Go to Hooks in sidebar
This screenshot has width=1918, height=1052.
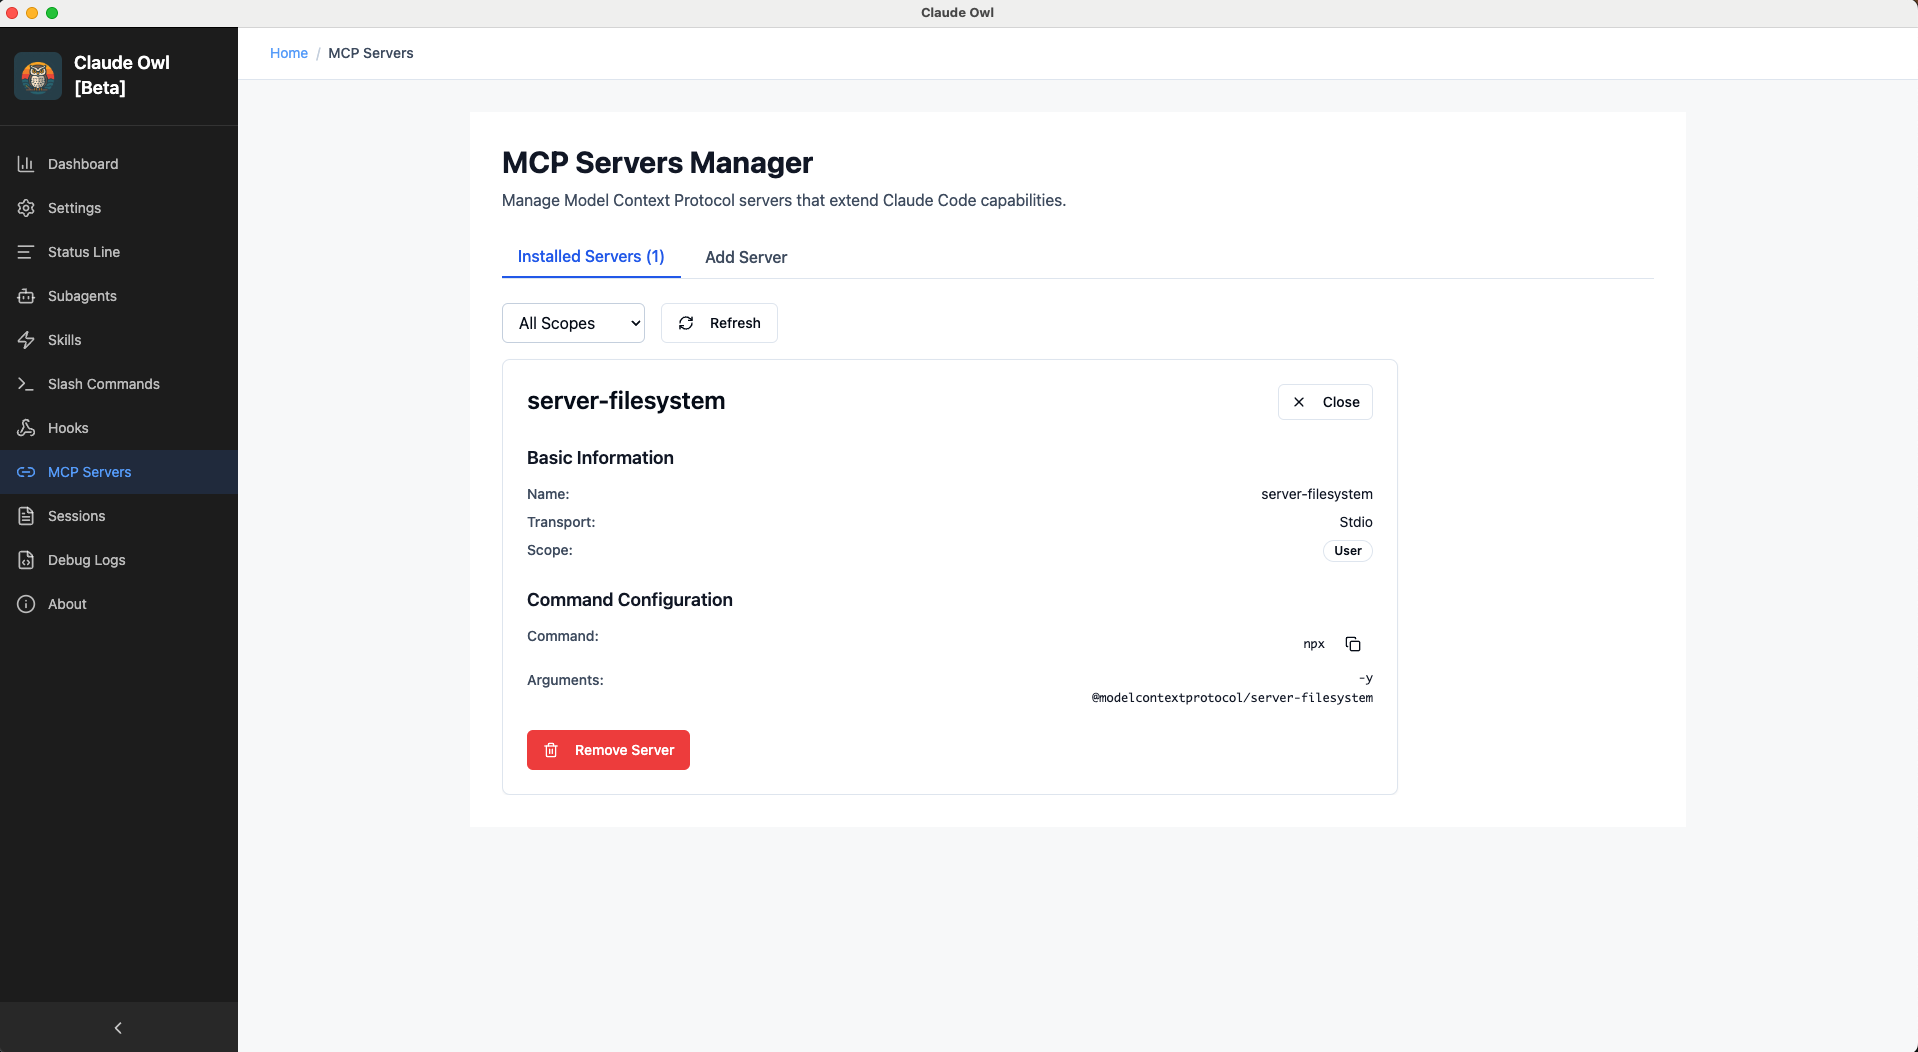pyautogui.click(x=119, y=428)
